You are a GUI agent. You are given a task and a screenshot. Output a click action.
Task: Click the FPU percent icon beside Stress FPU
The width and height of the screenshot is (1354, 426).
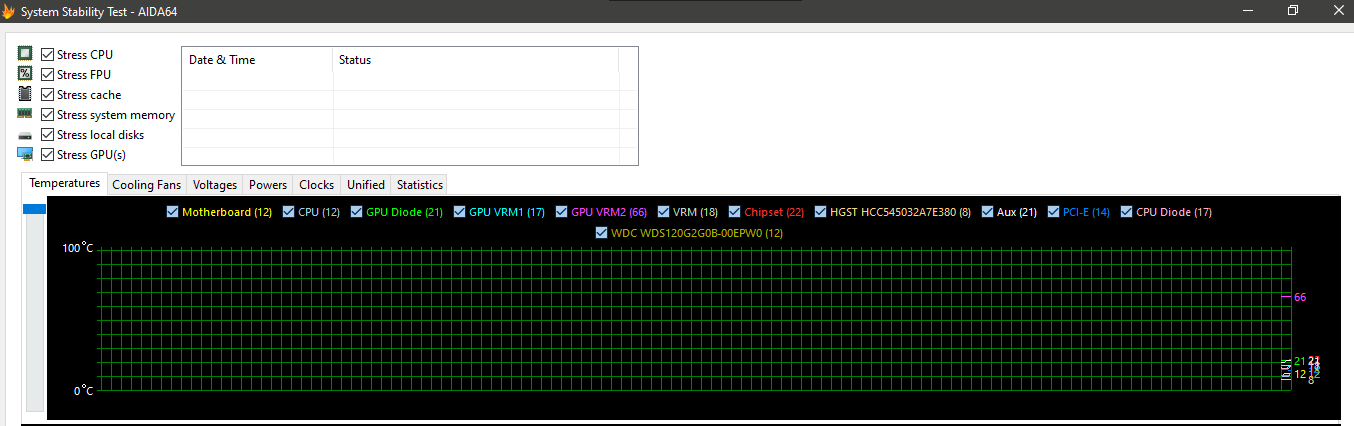(x=25, y=74)
